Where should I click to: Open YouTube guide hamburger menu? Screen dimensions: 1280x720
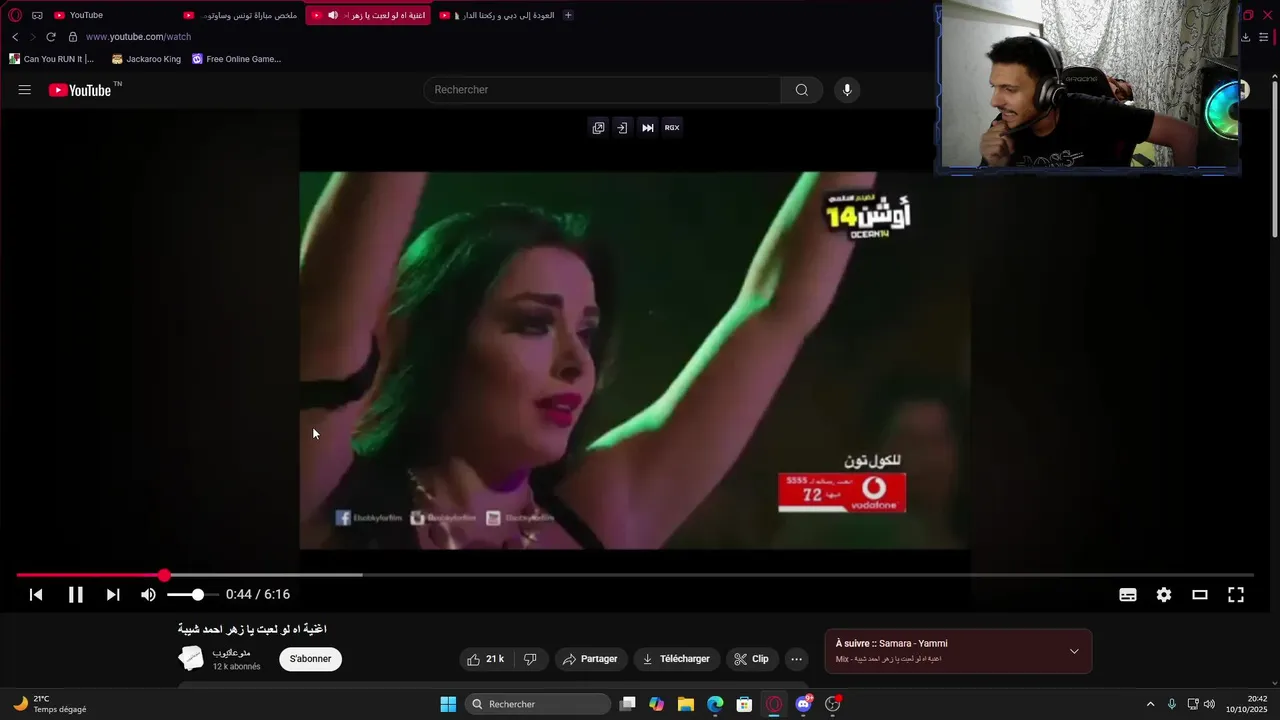[x=25, y=90]
